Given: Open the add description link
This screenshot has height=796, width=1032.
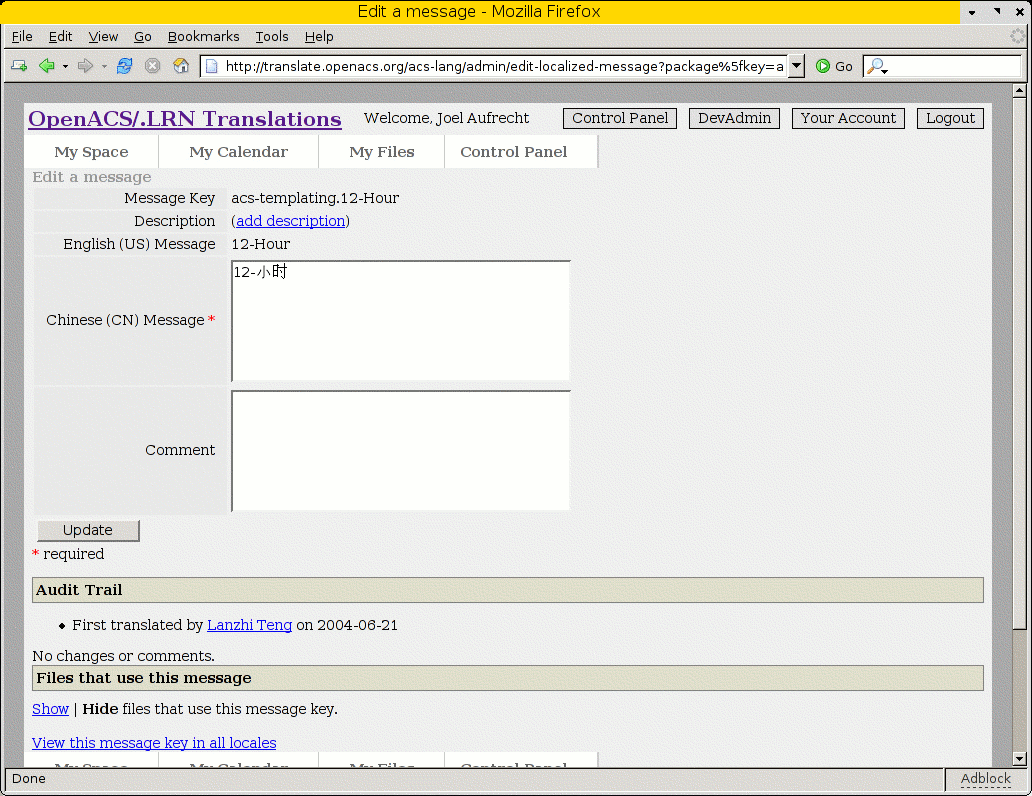Looking at the screenshot, I should (290, 221).
